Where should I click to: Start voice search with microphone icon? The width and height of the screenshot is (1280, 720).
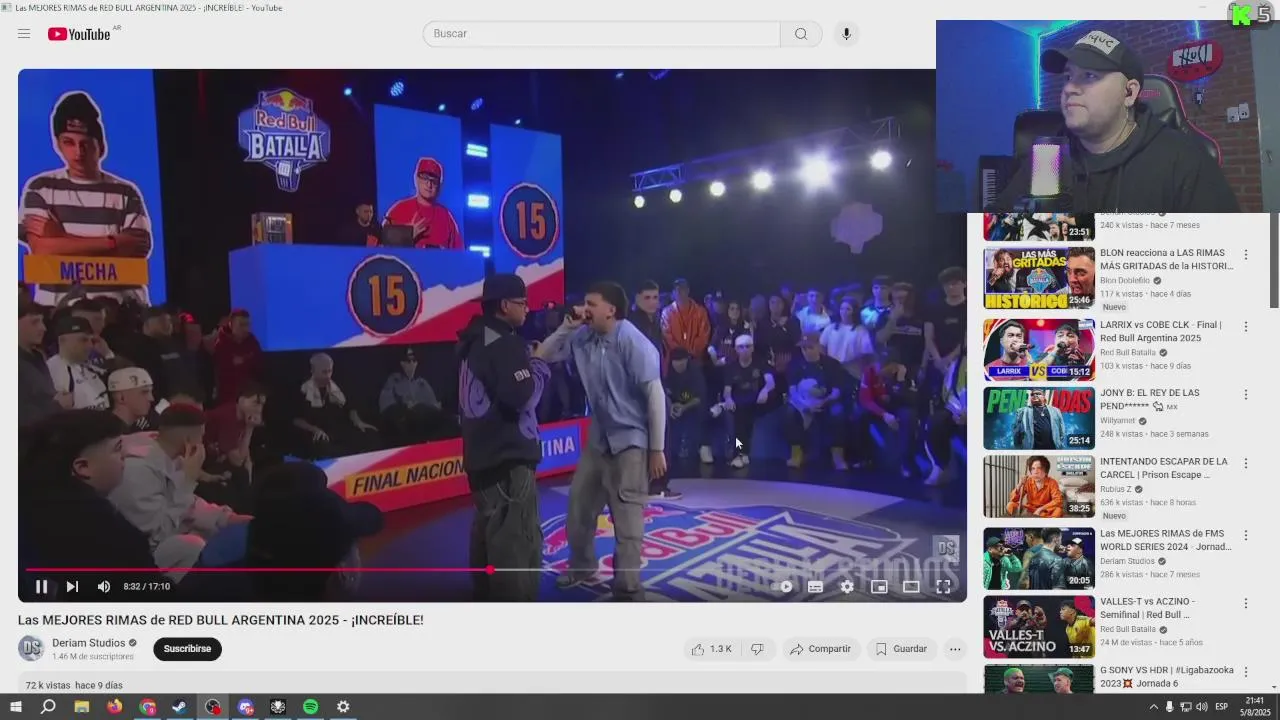[x=846, y=34]
